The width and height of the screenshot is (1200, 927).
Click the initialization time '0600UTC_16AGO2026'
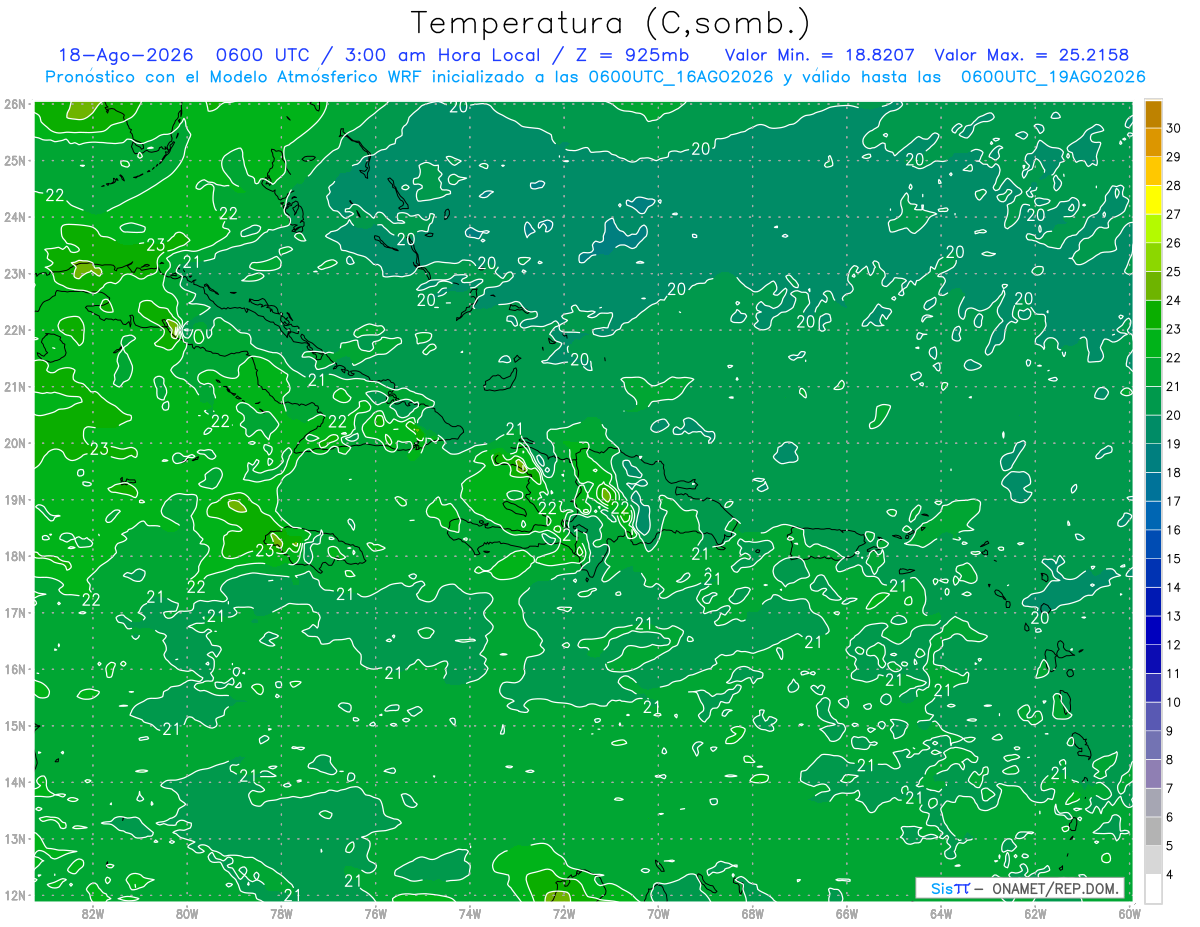pyautogui.click(x=681, y=77)
